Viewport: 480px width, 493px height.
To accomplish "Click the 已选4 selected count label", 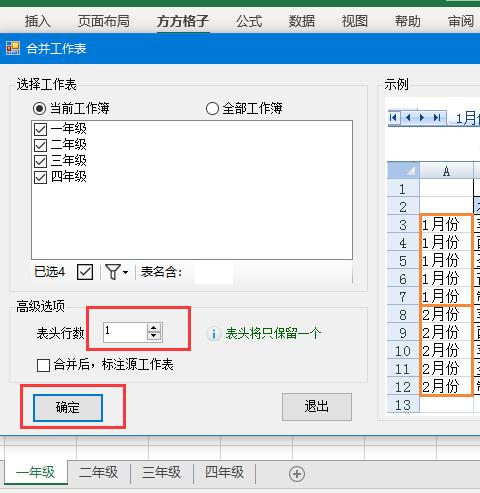I will coord(49,272).
